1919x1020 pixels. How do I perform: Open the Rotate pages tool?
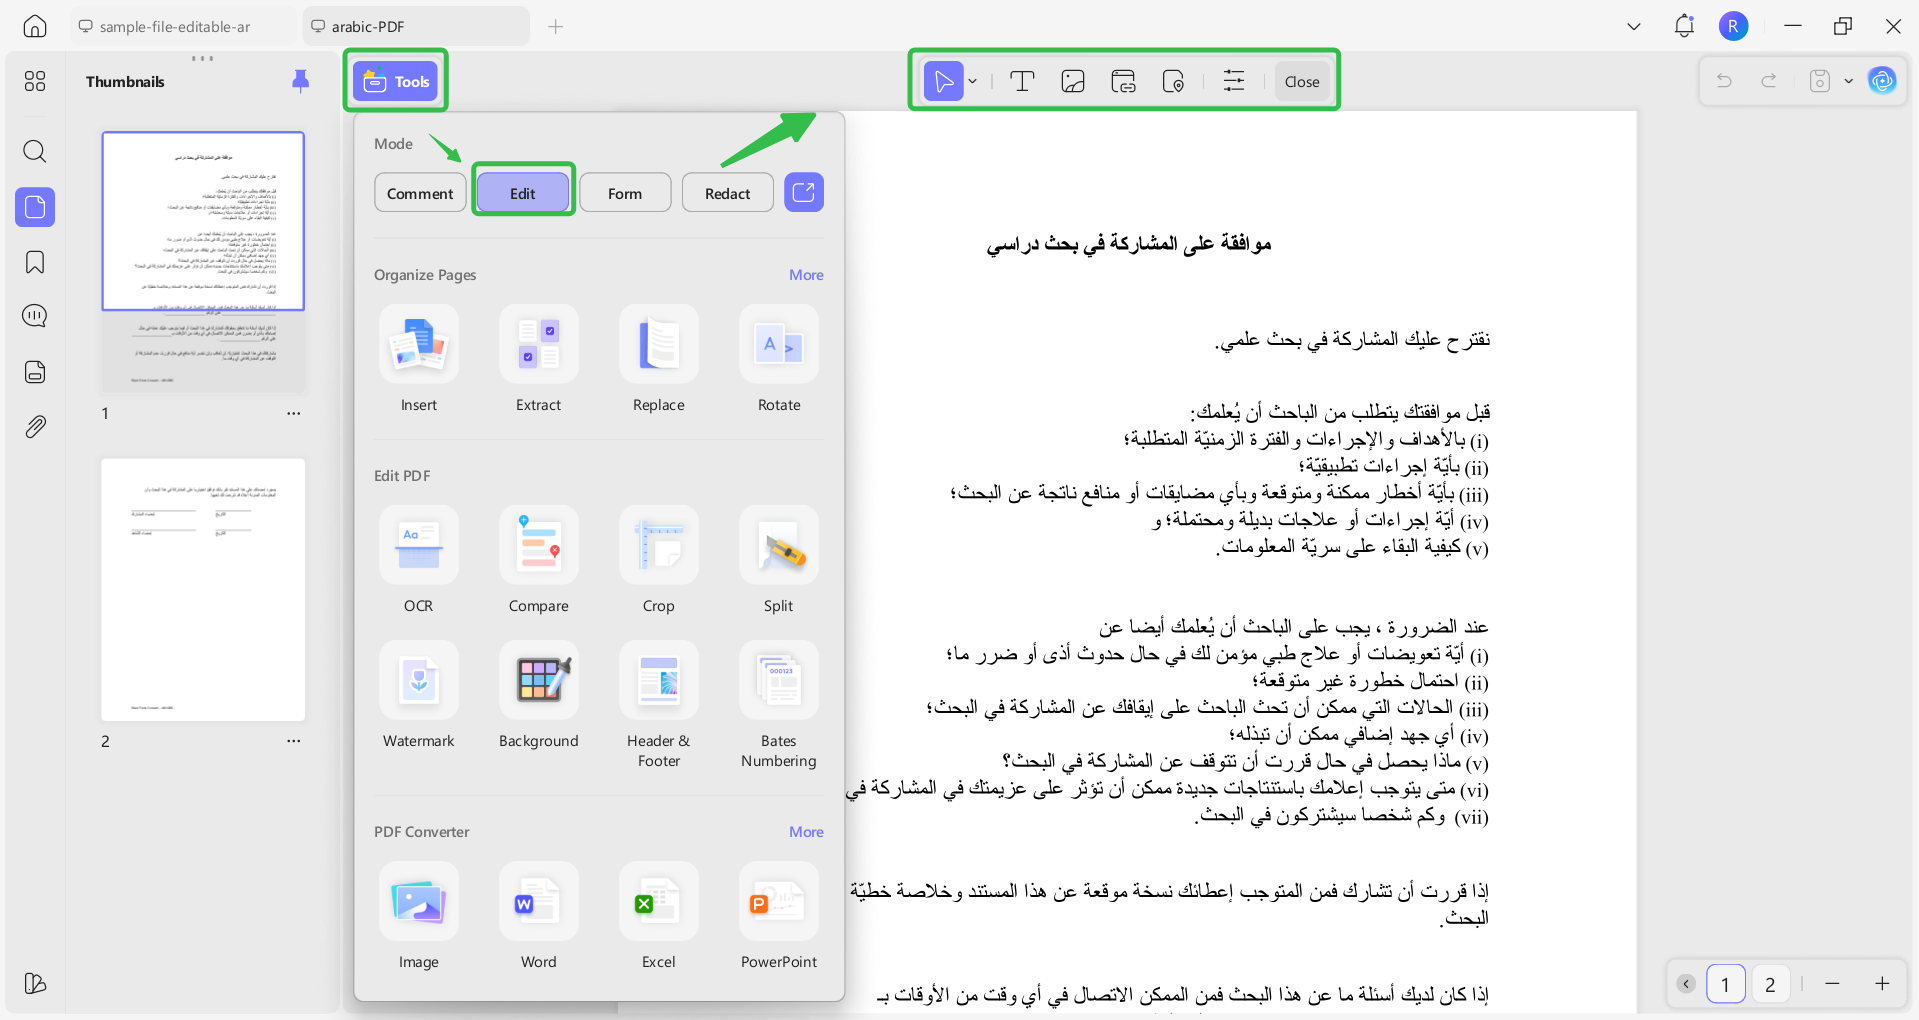(x=779, y=359)
